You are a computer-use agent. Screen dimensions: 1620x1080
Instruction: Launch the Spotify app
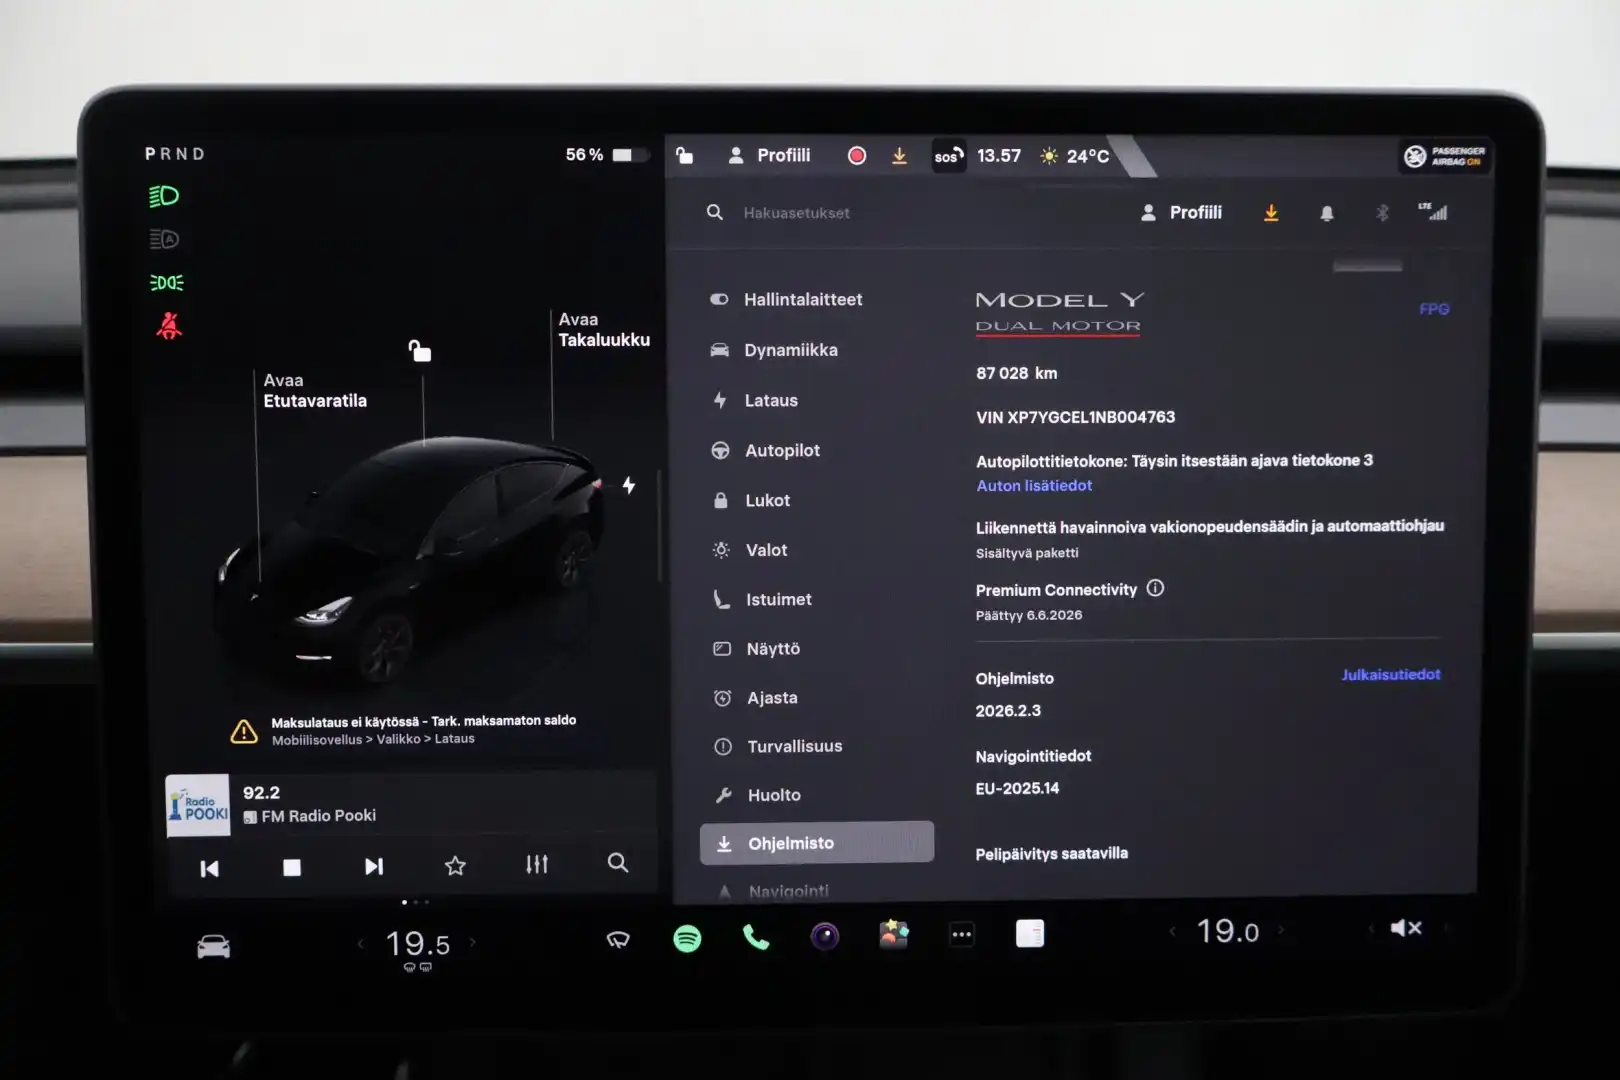(x=687, y=938)
